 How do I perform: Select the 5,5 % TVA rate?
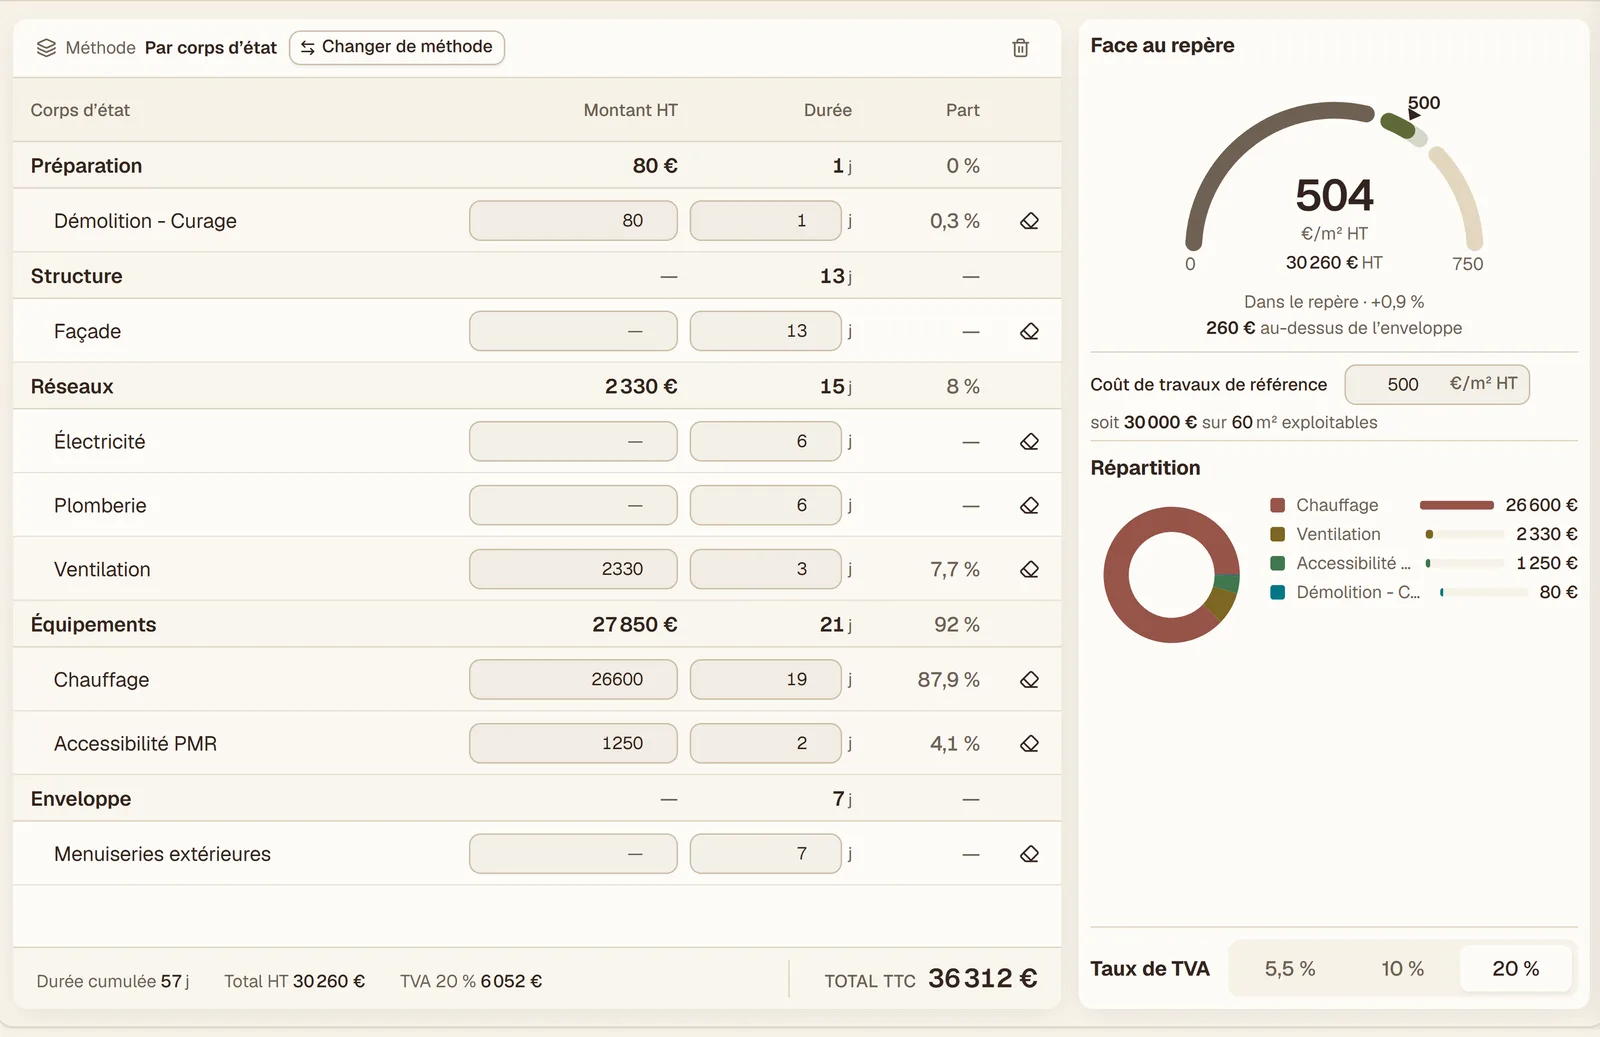click(x=1290, y=968)
